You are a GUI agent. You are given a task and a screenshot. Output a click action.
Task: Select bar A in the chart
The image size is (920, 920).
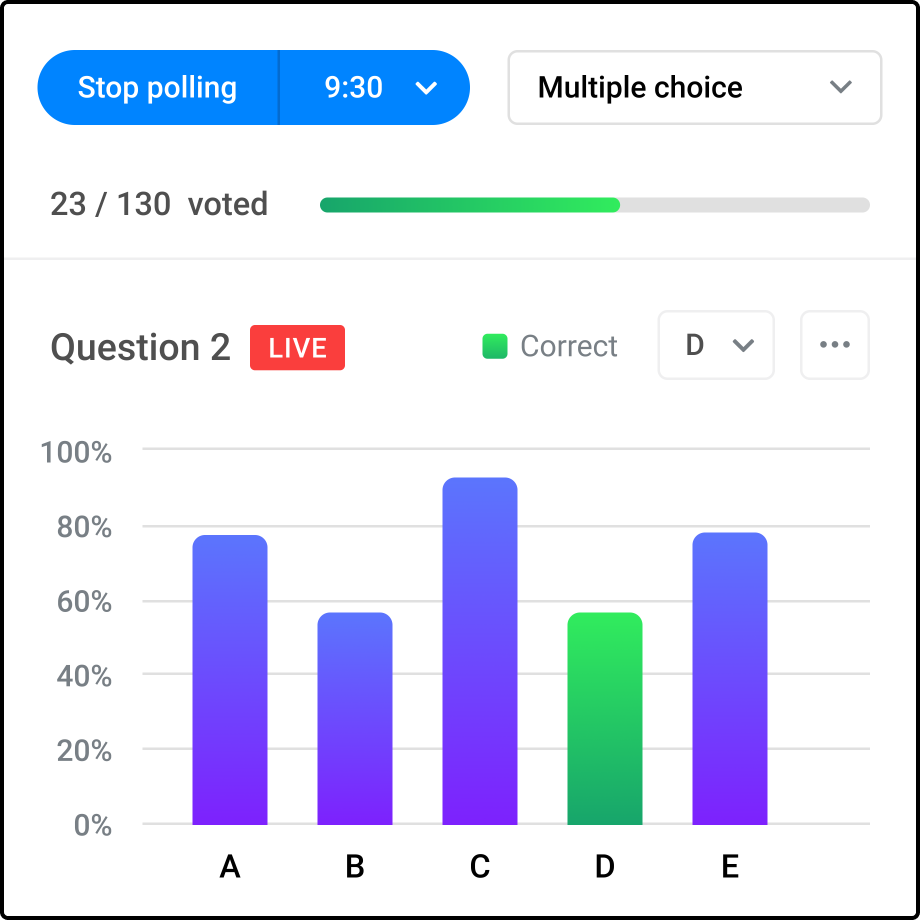(230, 680)
